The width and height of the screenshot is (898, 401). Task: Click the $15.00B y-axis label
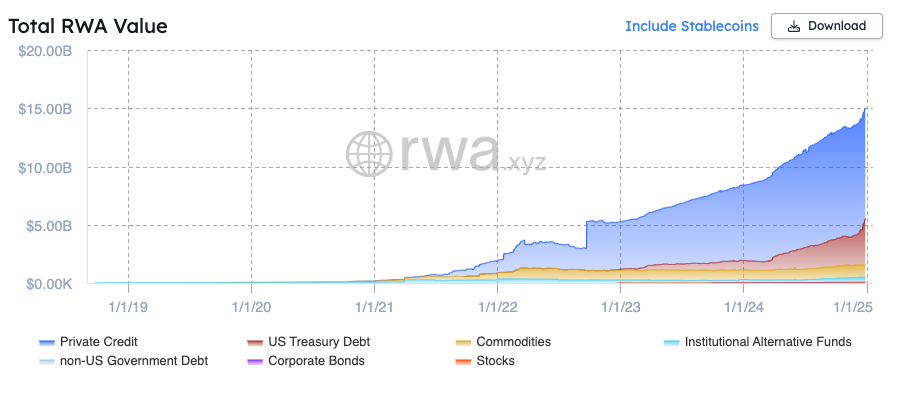pyautogui.click(x=45, y=109)
